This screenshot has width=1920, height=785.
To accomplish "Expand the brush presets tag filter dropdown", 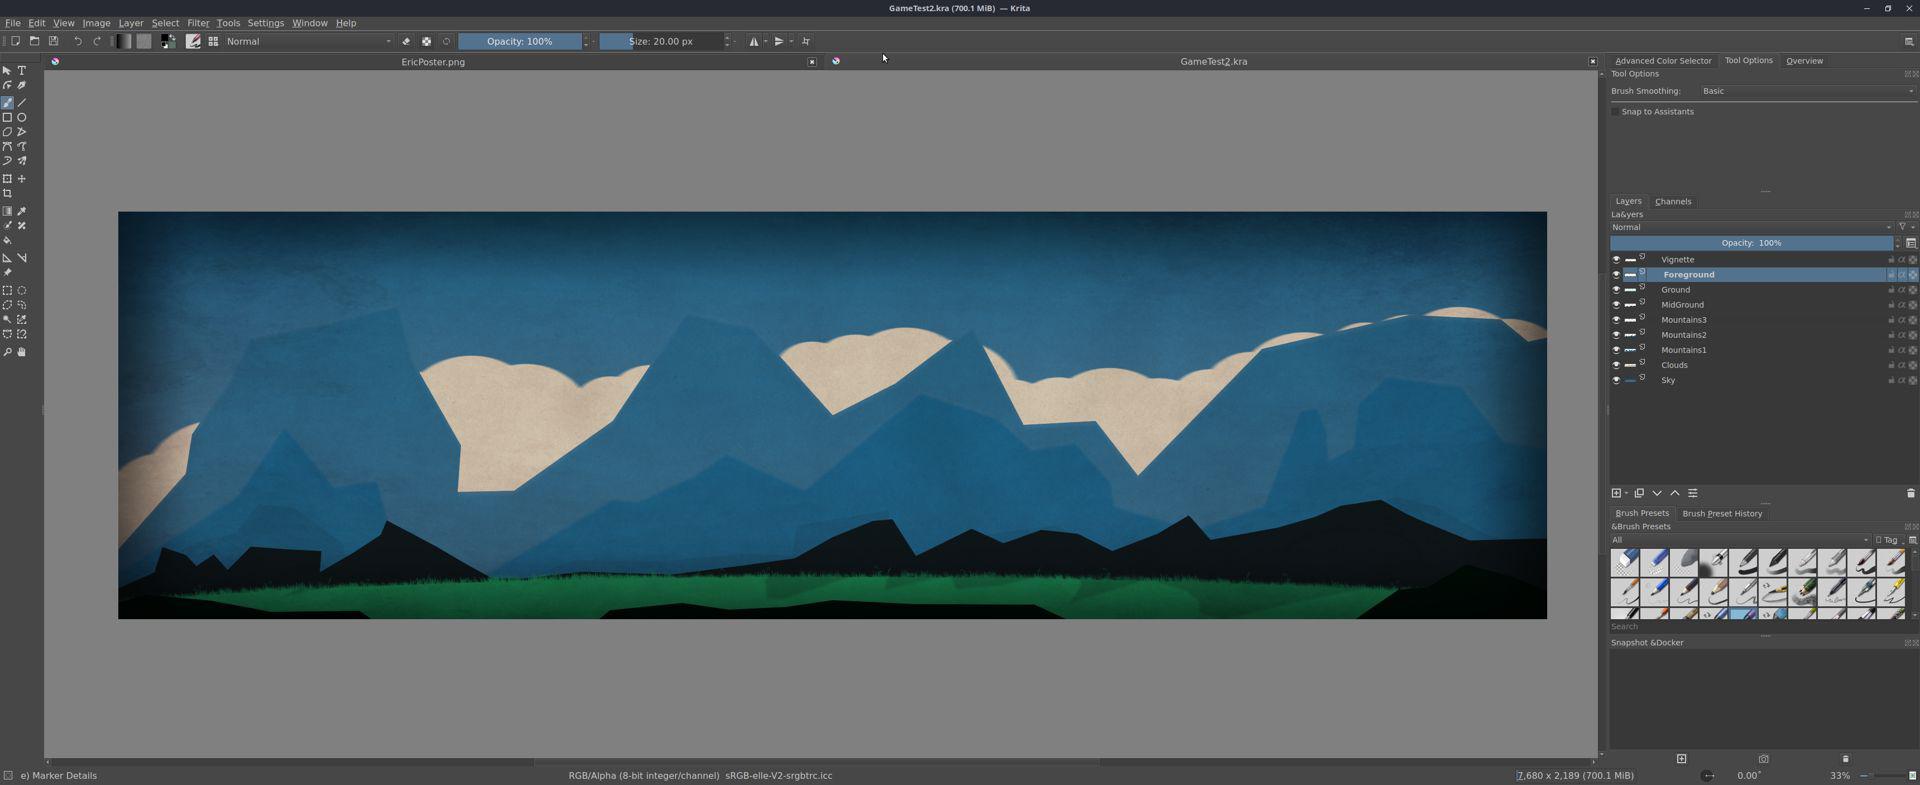I will [1740, 540].
